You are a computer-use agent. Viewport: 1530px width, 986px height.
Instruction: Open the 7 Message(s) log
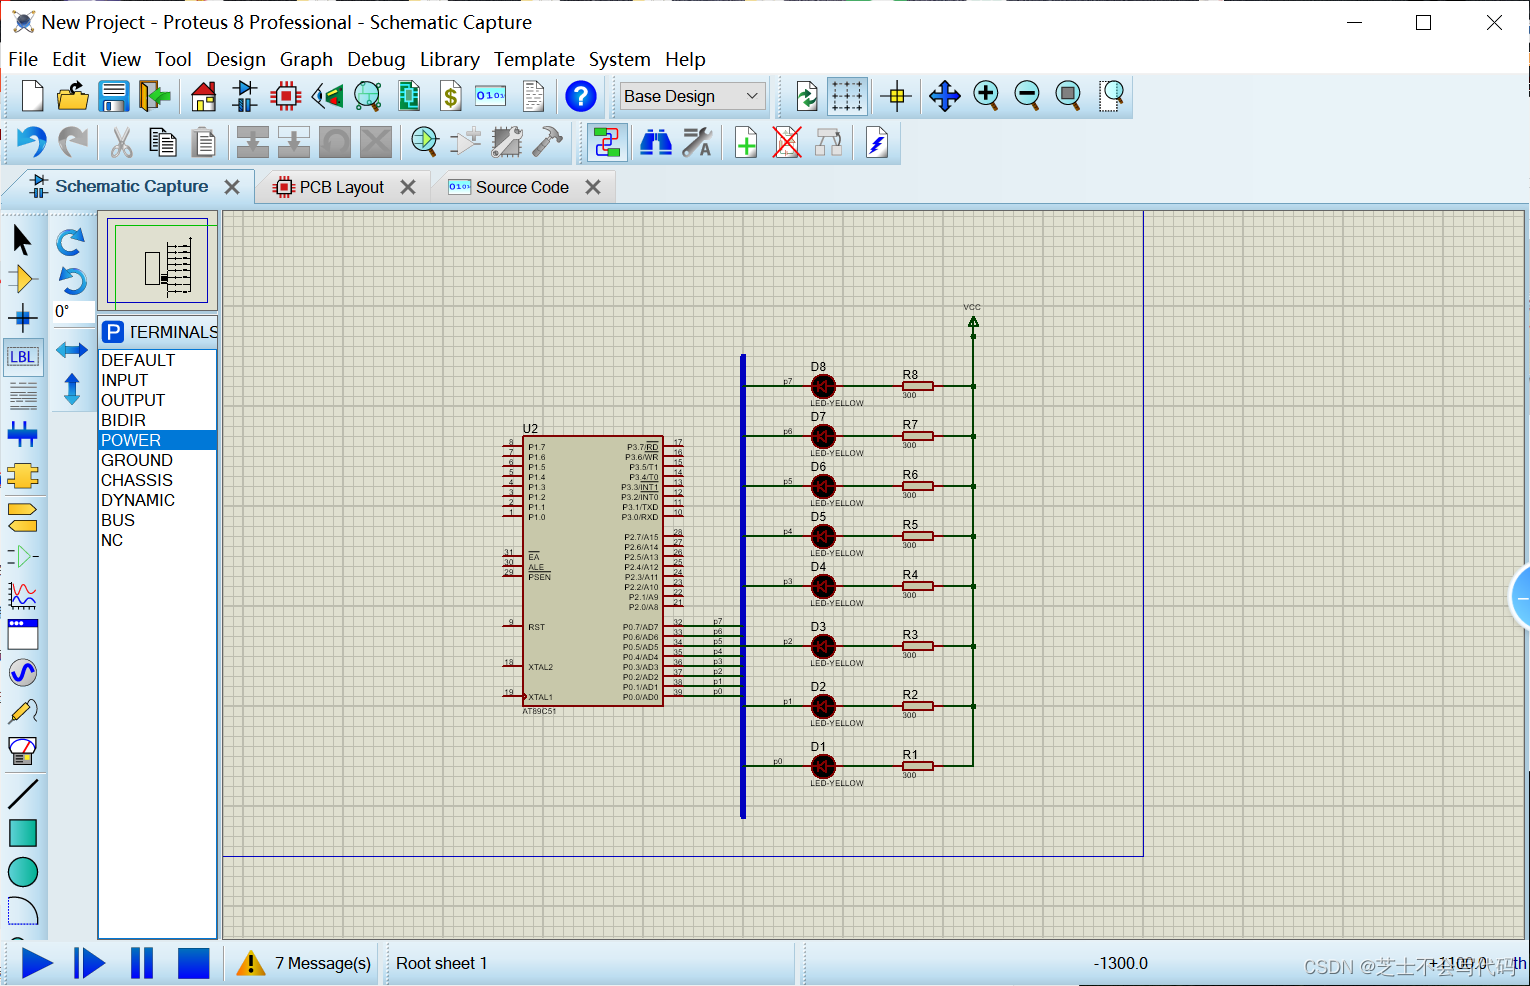pyautogui.click(x=304, y=963)
